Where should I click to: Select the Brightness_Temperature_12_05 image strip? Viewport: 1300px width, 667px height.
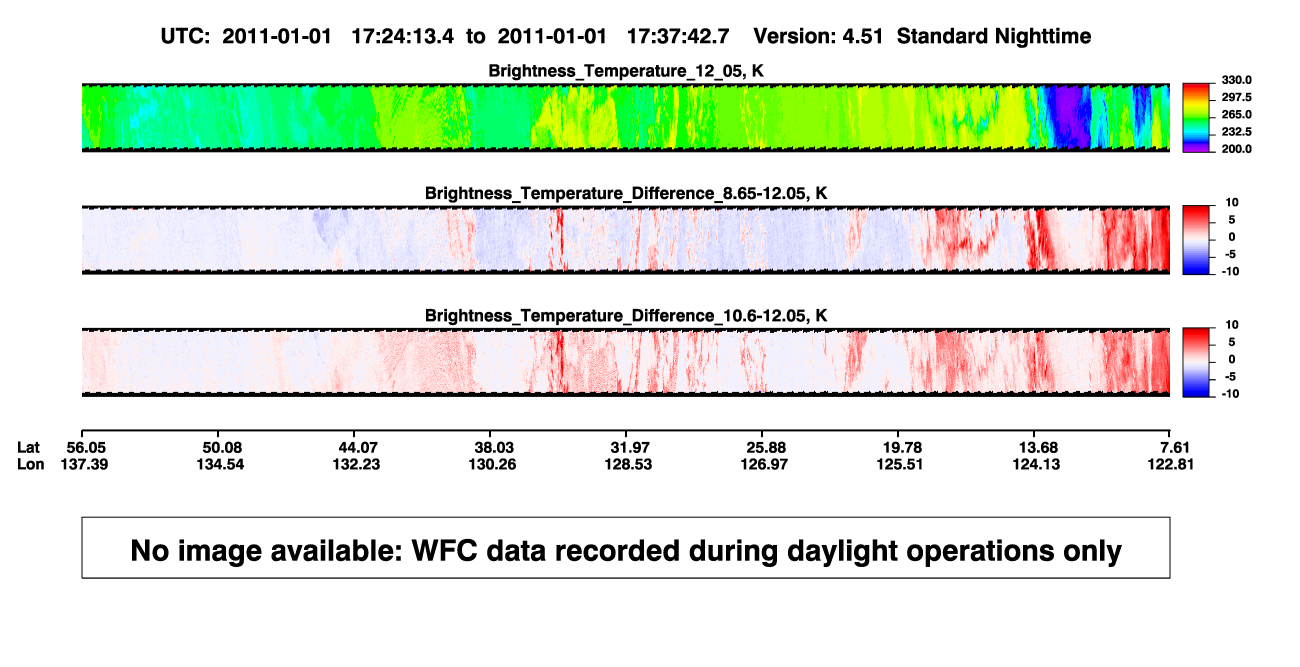(x=625, y=117)
